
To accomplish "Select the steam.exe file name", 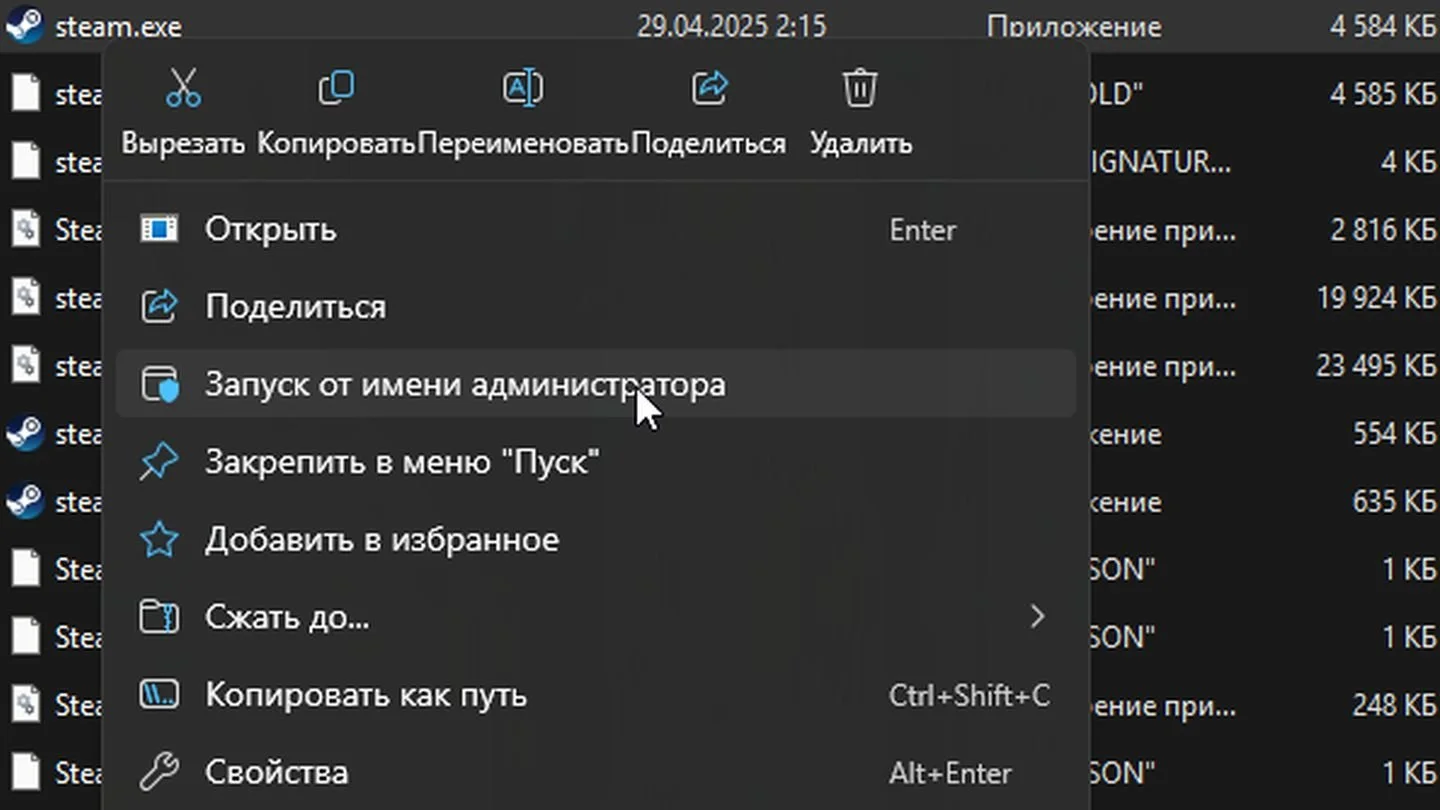I will [x=118, y=27].
